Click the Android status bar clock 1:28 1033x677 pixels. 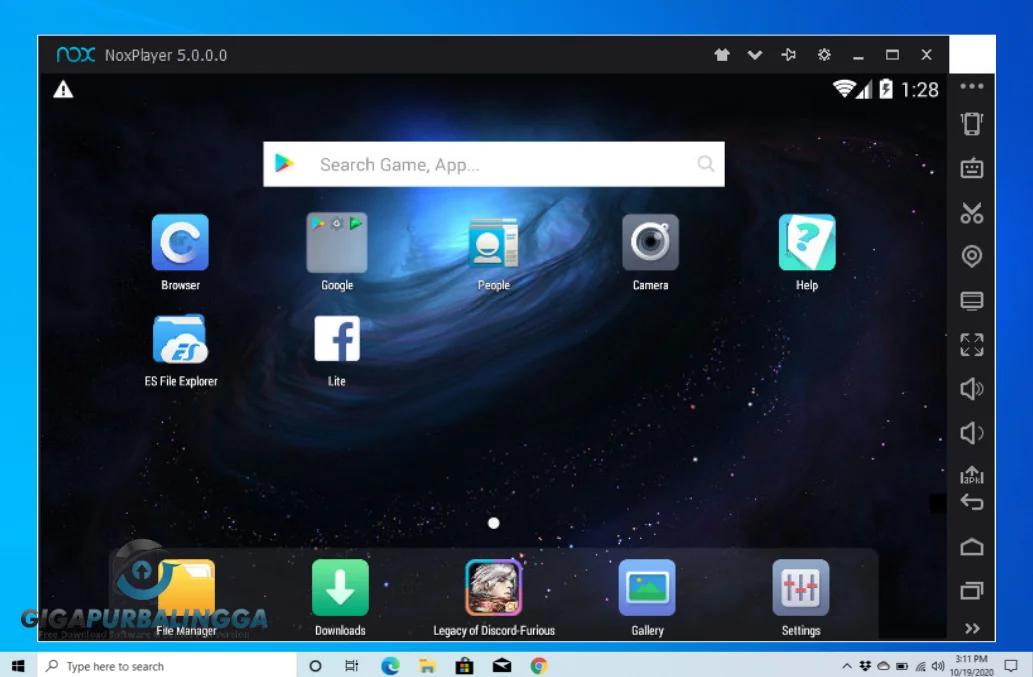click(x=920, y=90)
